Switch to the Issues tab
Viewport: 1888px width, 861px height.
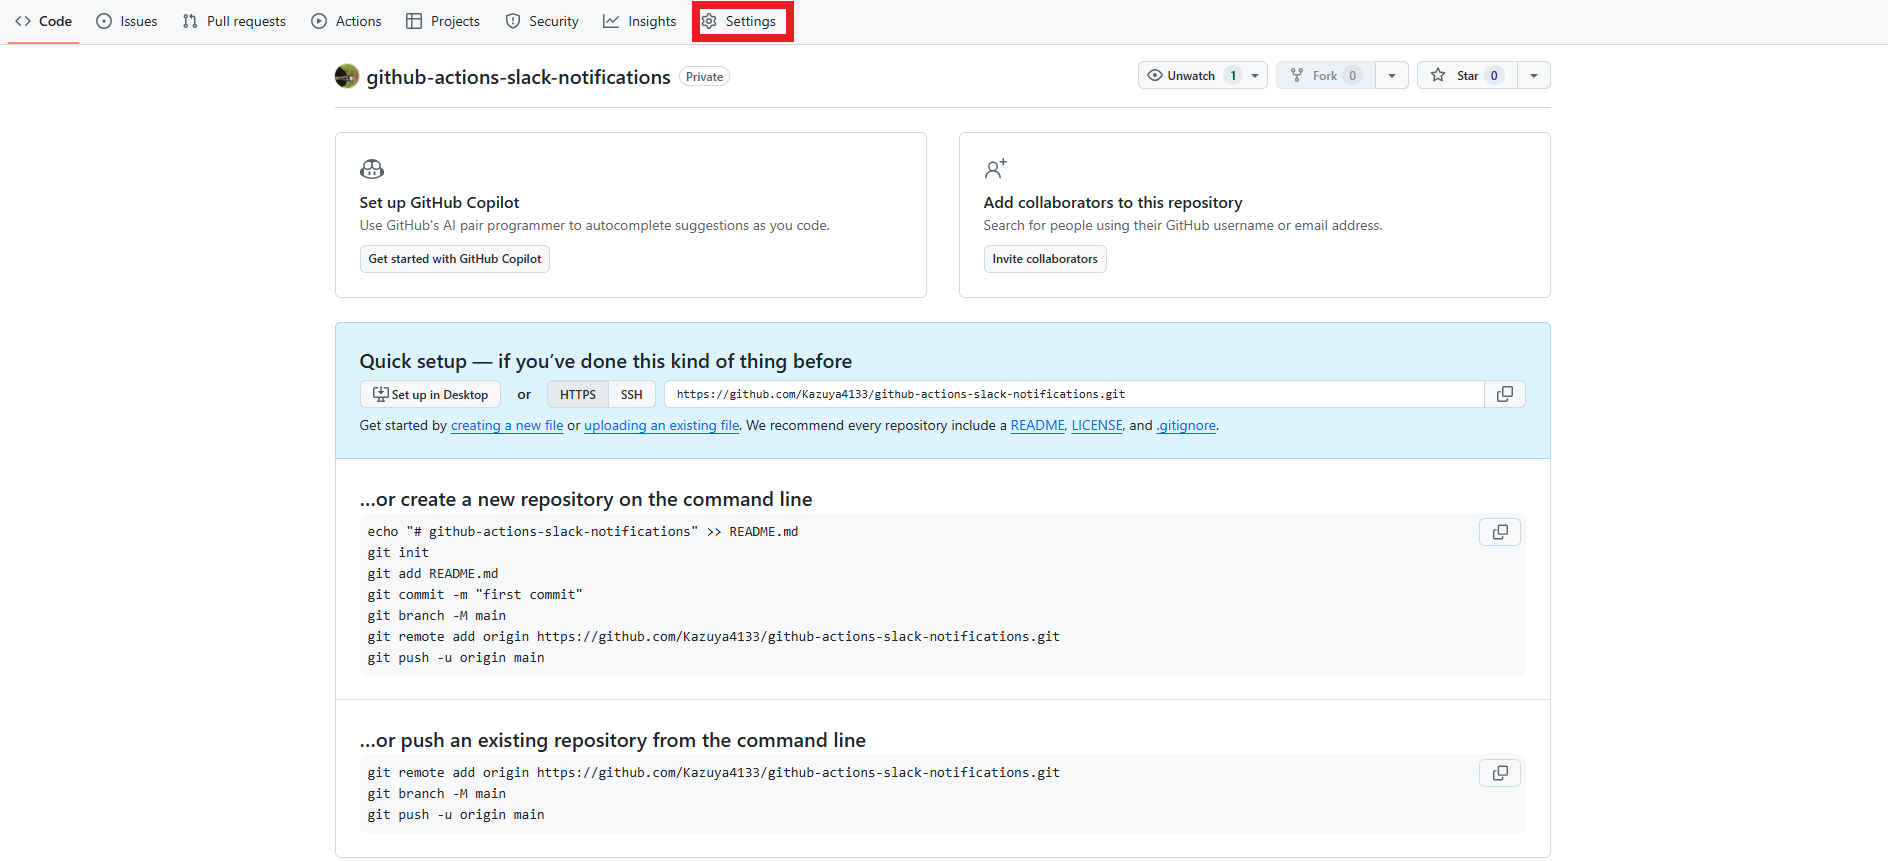tap(127, 21)
